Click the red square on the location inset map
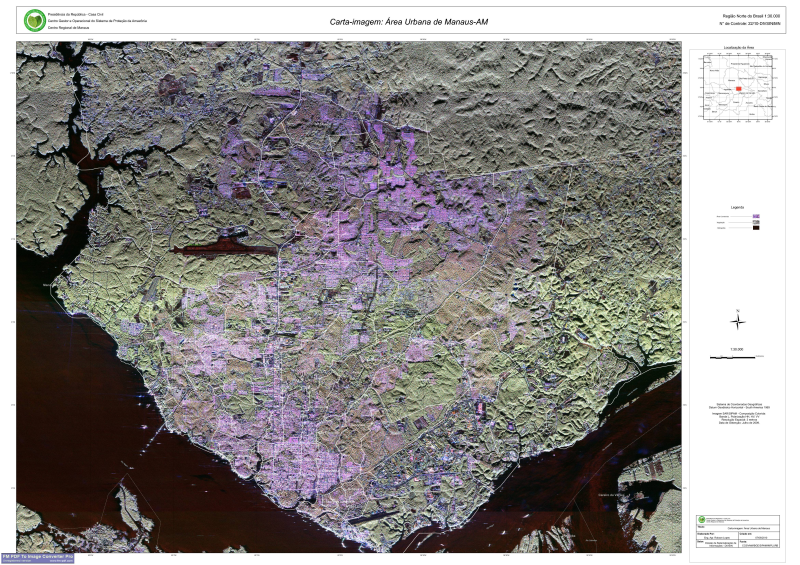800x565 pixels. pyautogui.click(x=738, y=89)
